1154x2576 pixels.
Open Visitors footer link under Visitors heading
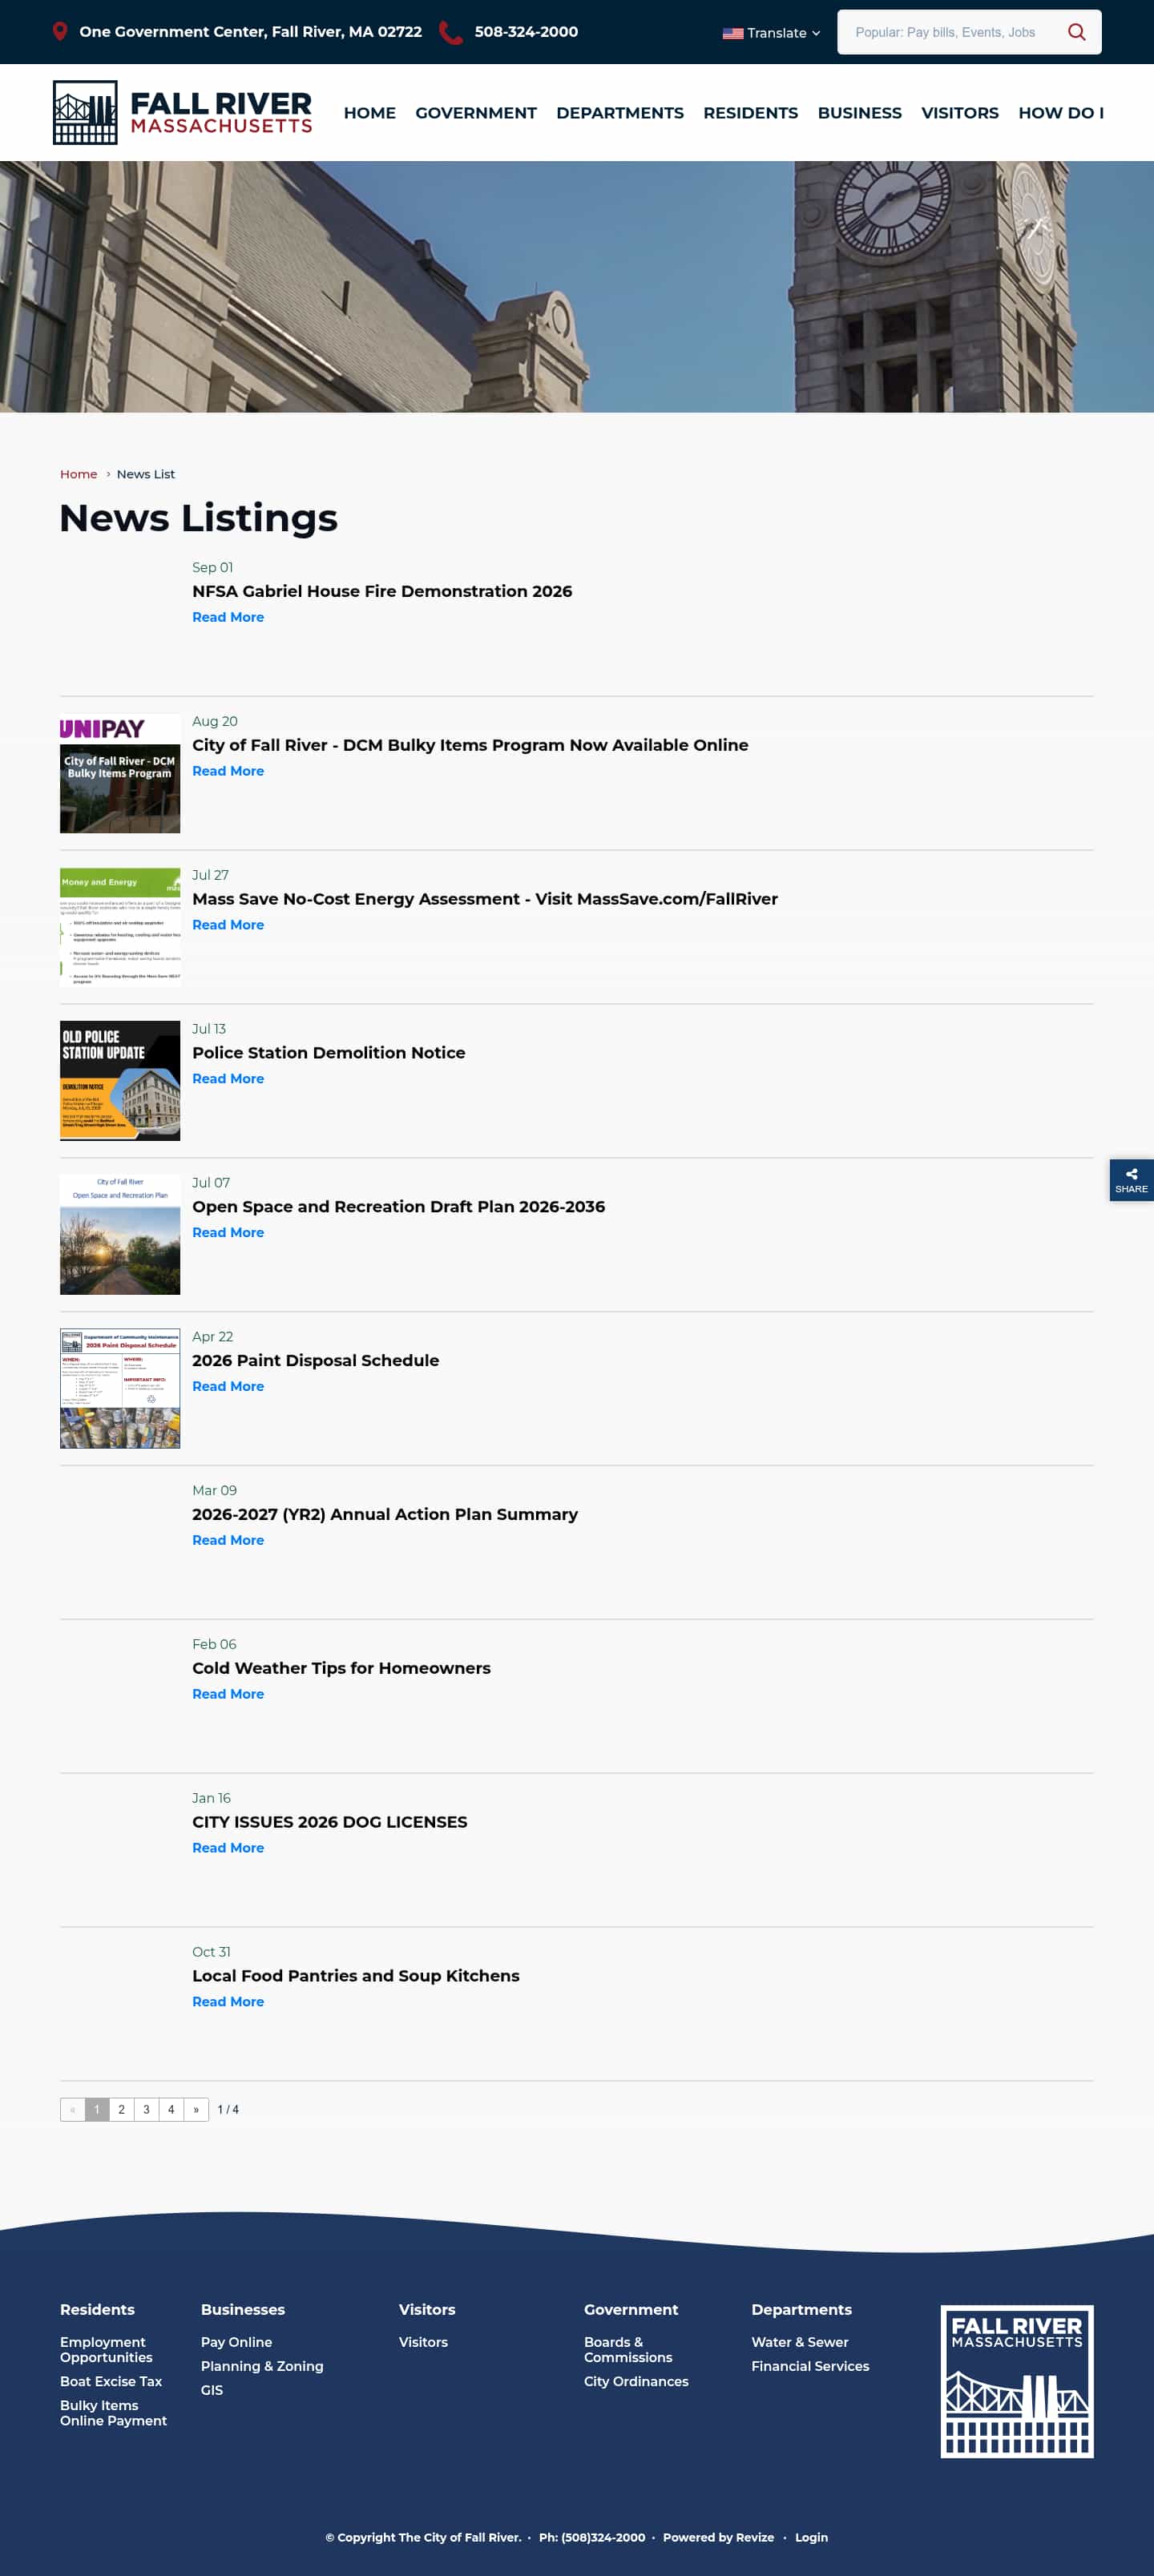tap(423, 2343)
